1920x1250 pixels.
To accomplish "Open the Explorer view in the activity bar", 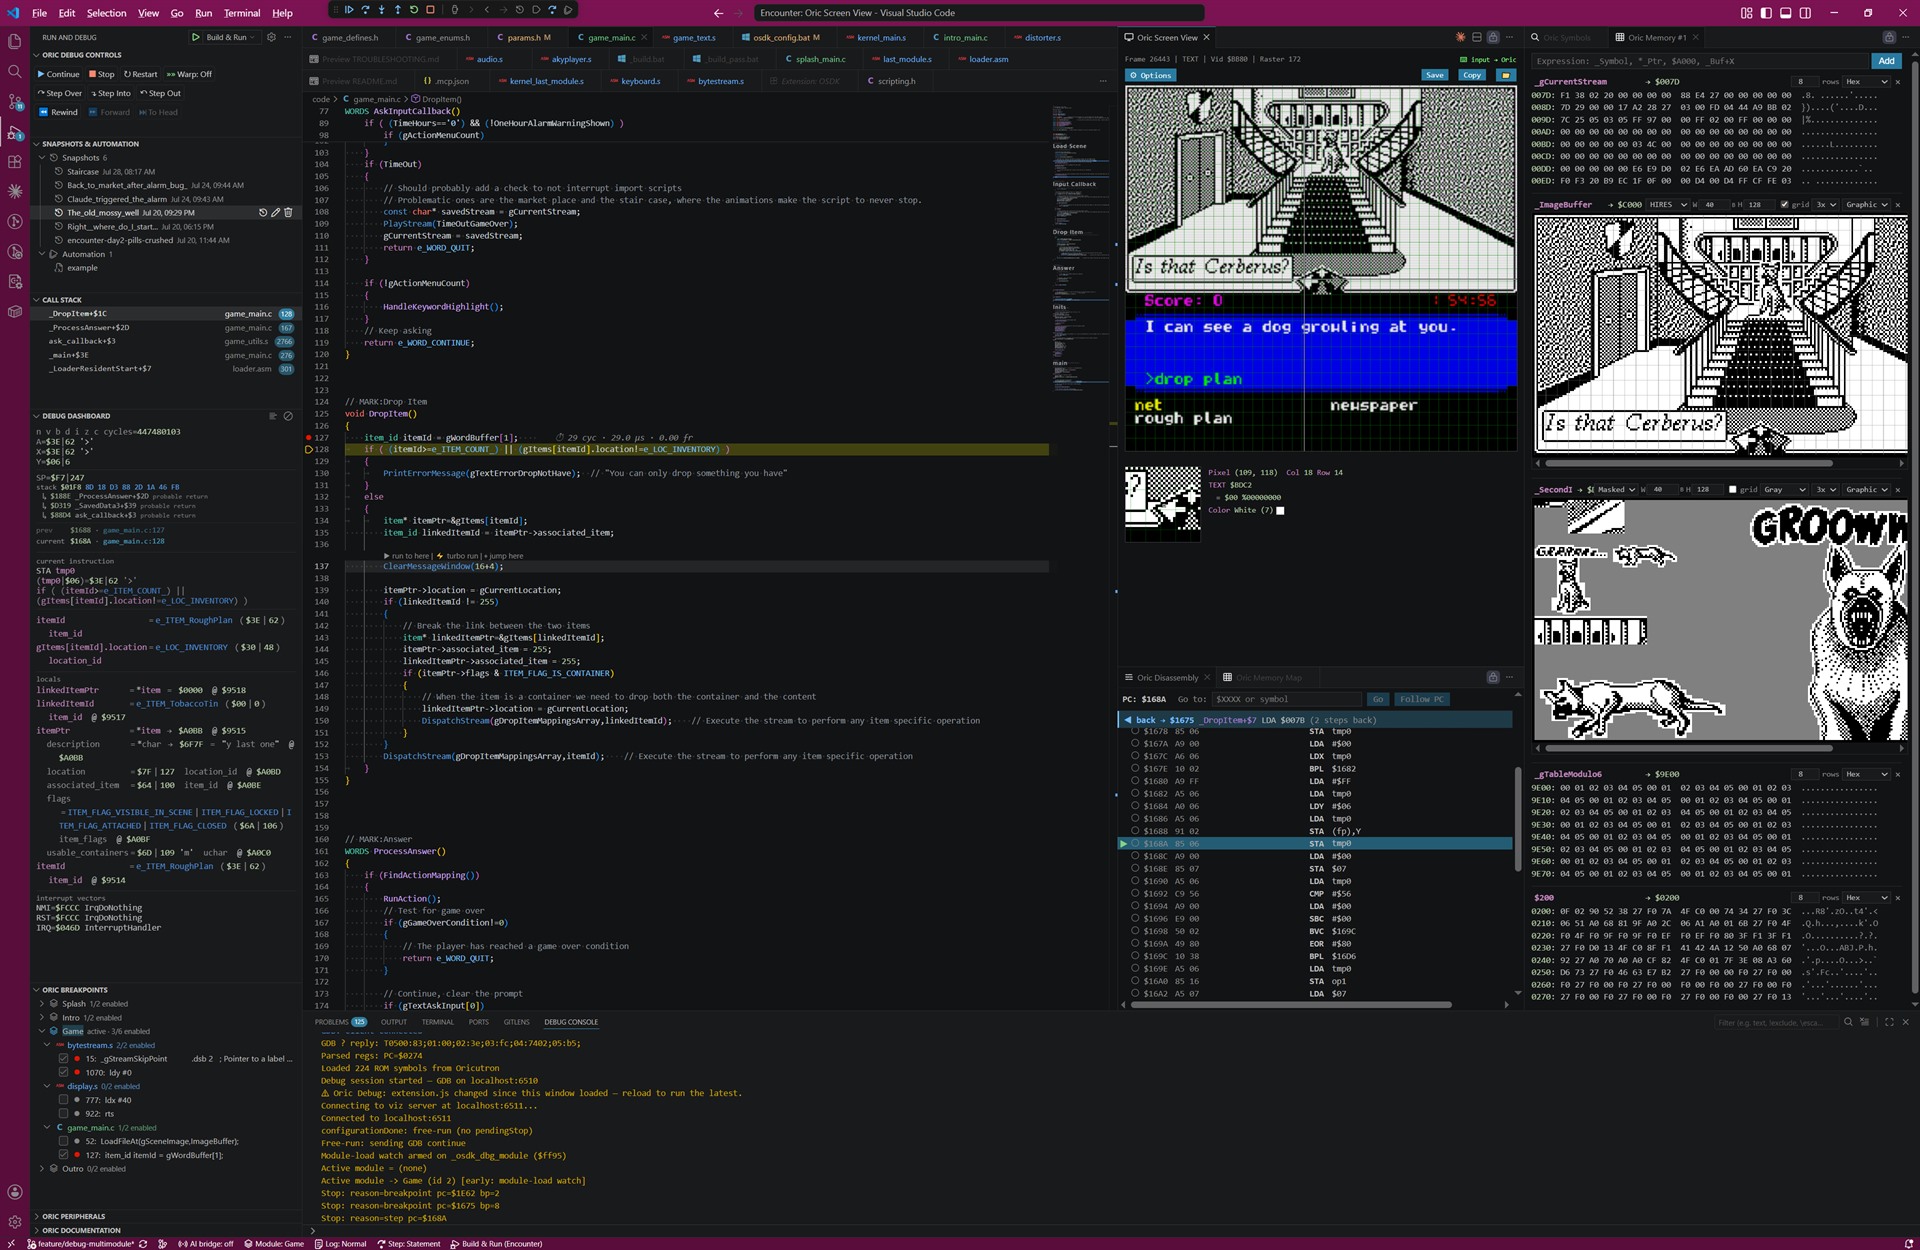I will pyautogui.click(x=15, y=41).
